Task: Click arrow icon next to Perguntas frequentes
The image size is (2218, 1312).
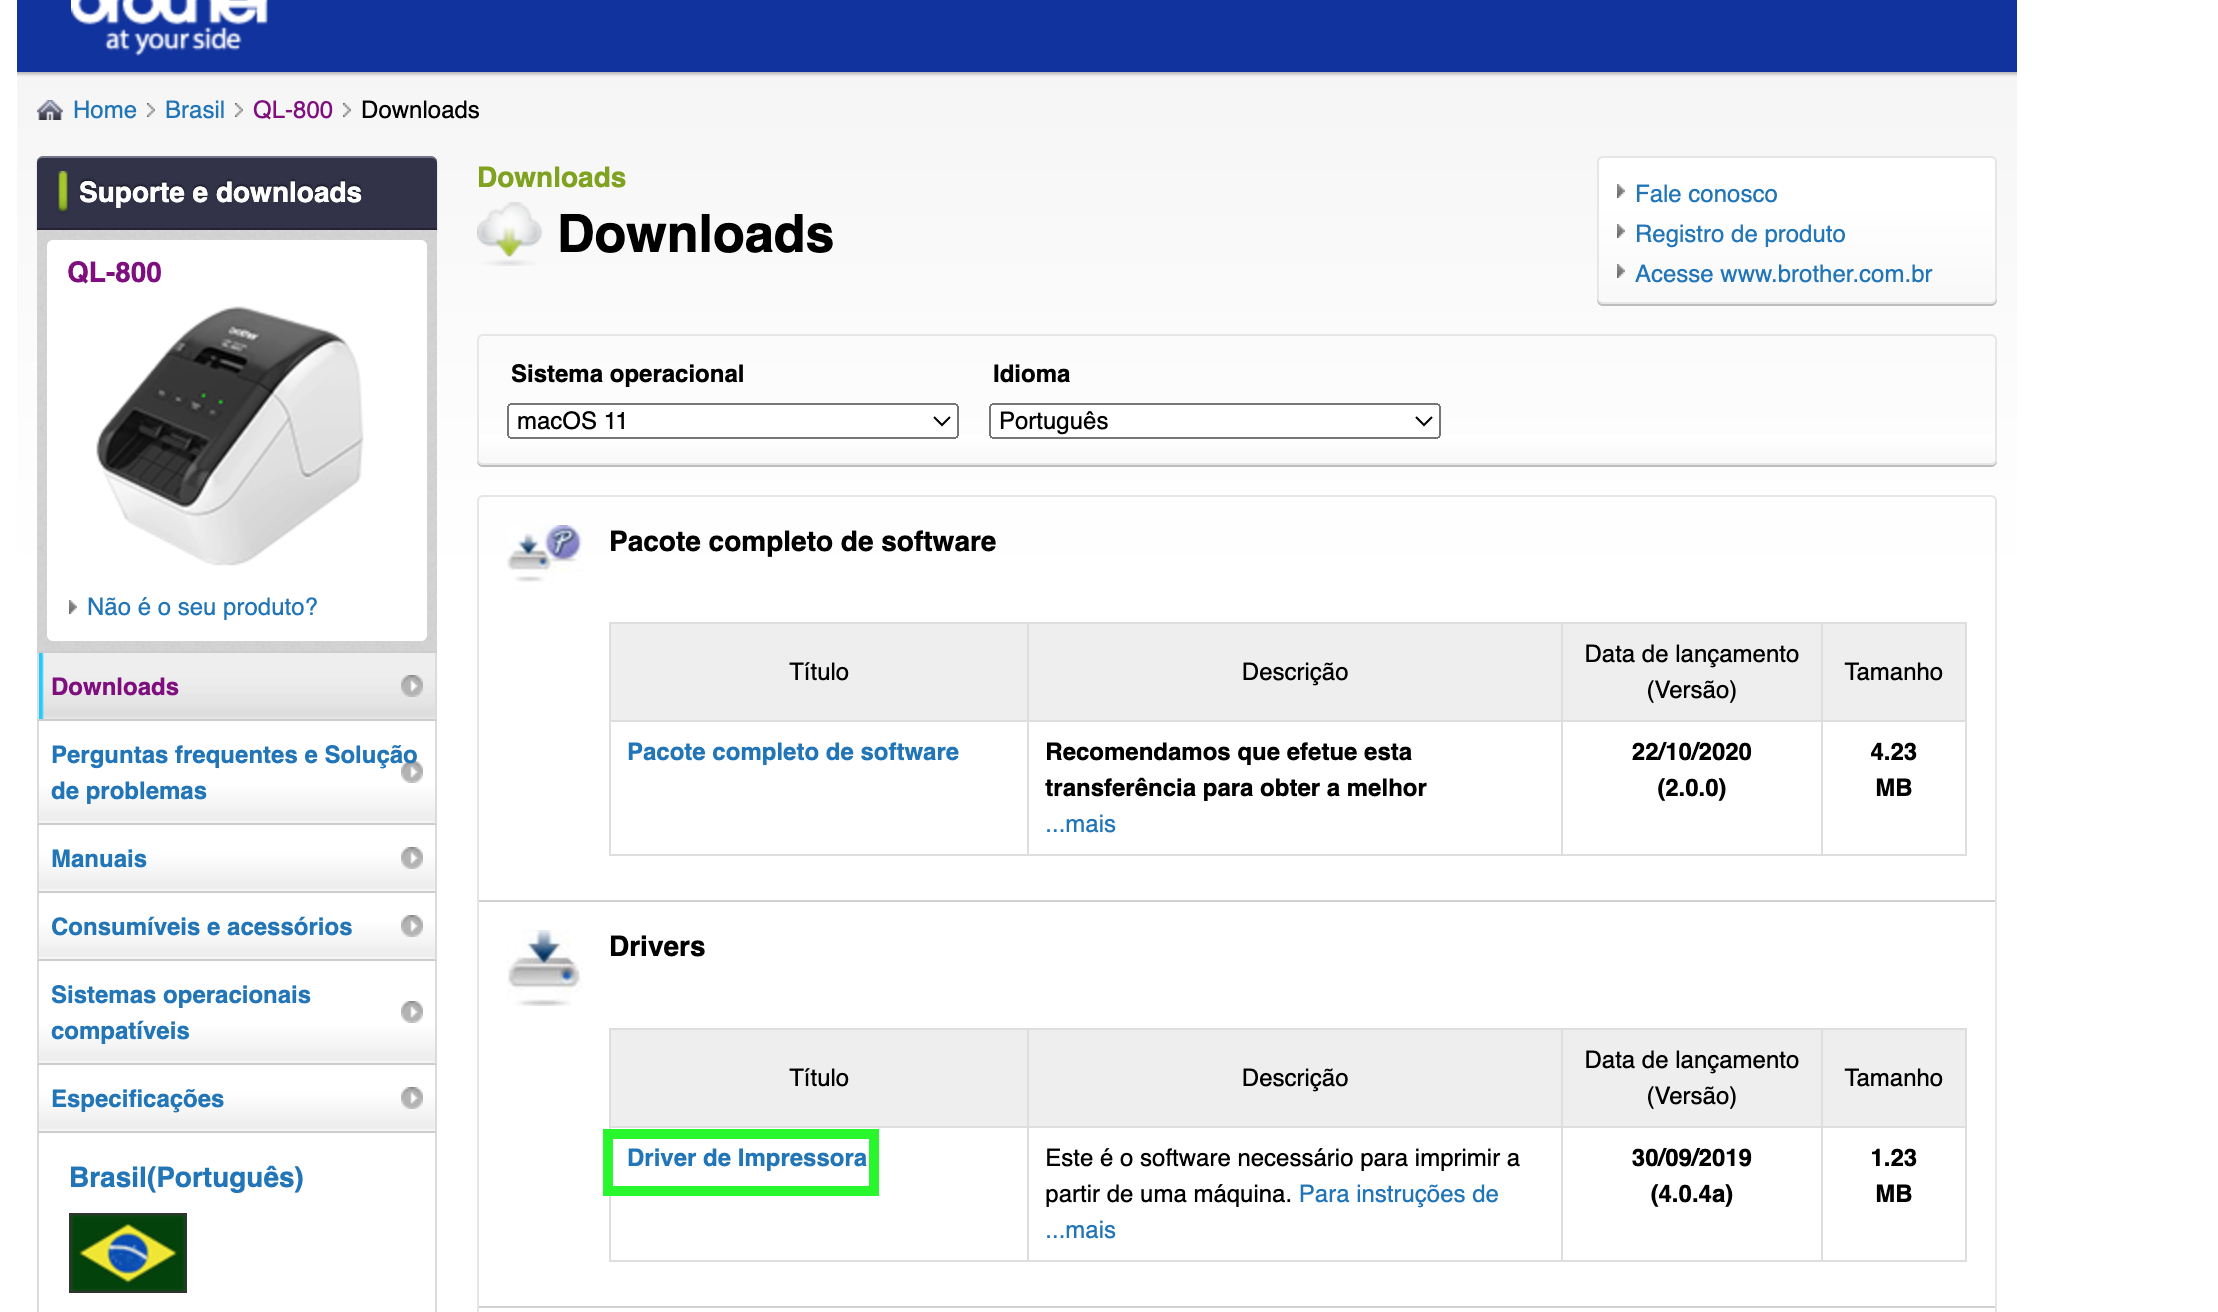Action: pos(412,772)
